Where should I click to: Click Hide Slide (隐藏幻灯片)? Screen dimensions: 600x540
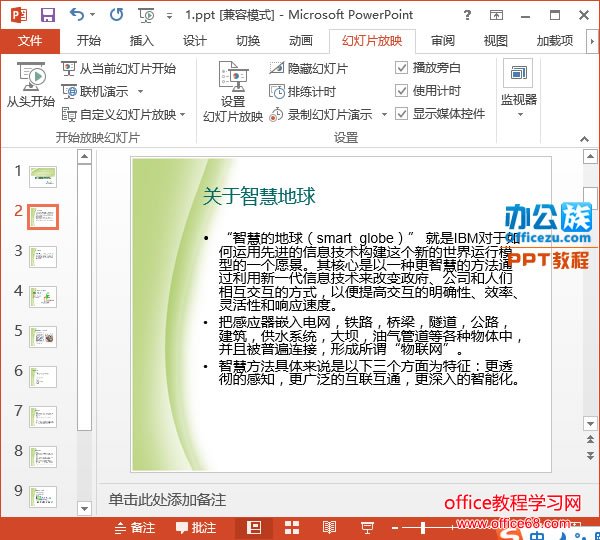(308, 68)
